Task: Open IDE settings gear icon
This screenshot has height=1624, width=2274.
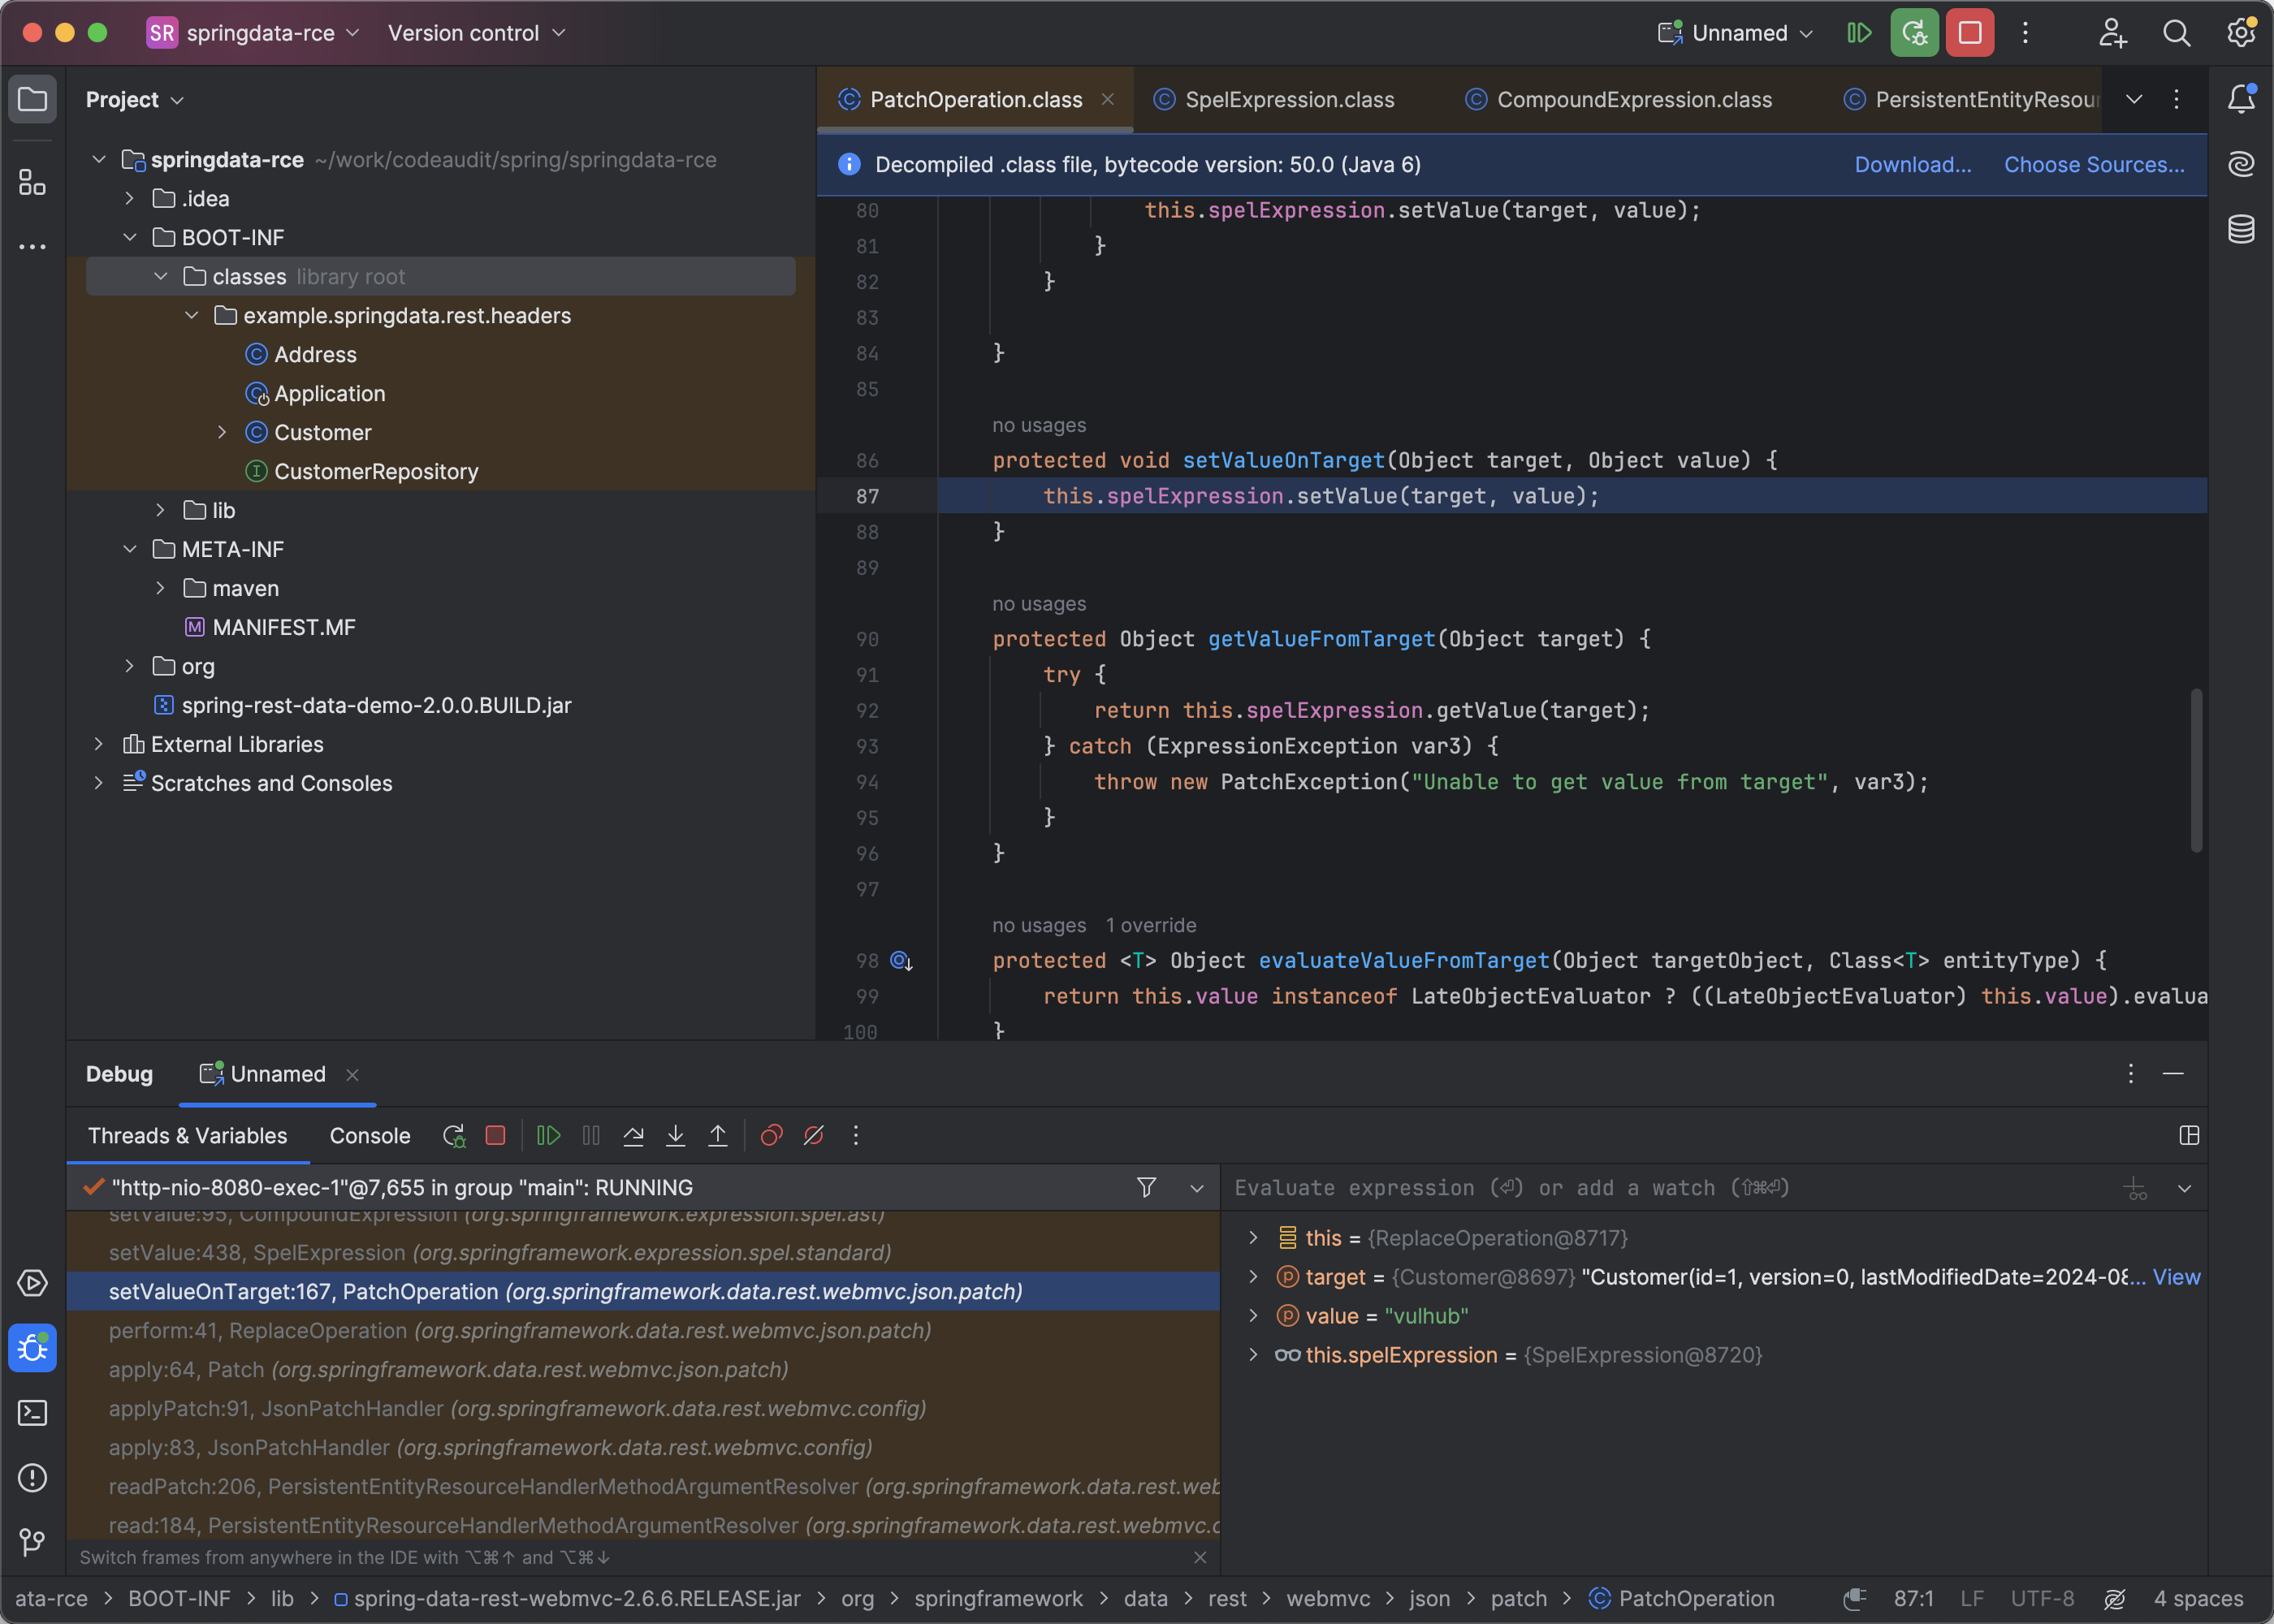Action: (2241, 33)
